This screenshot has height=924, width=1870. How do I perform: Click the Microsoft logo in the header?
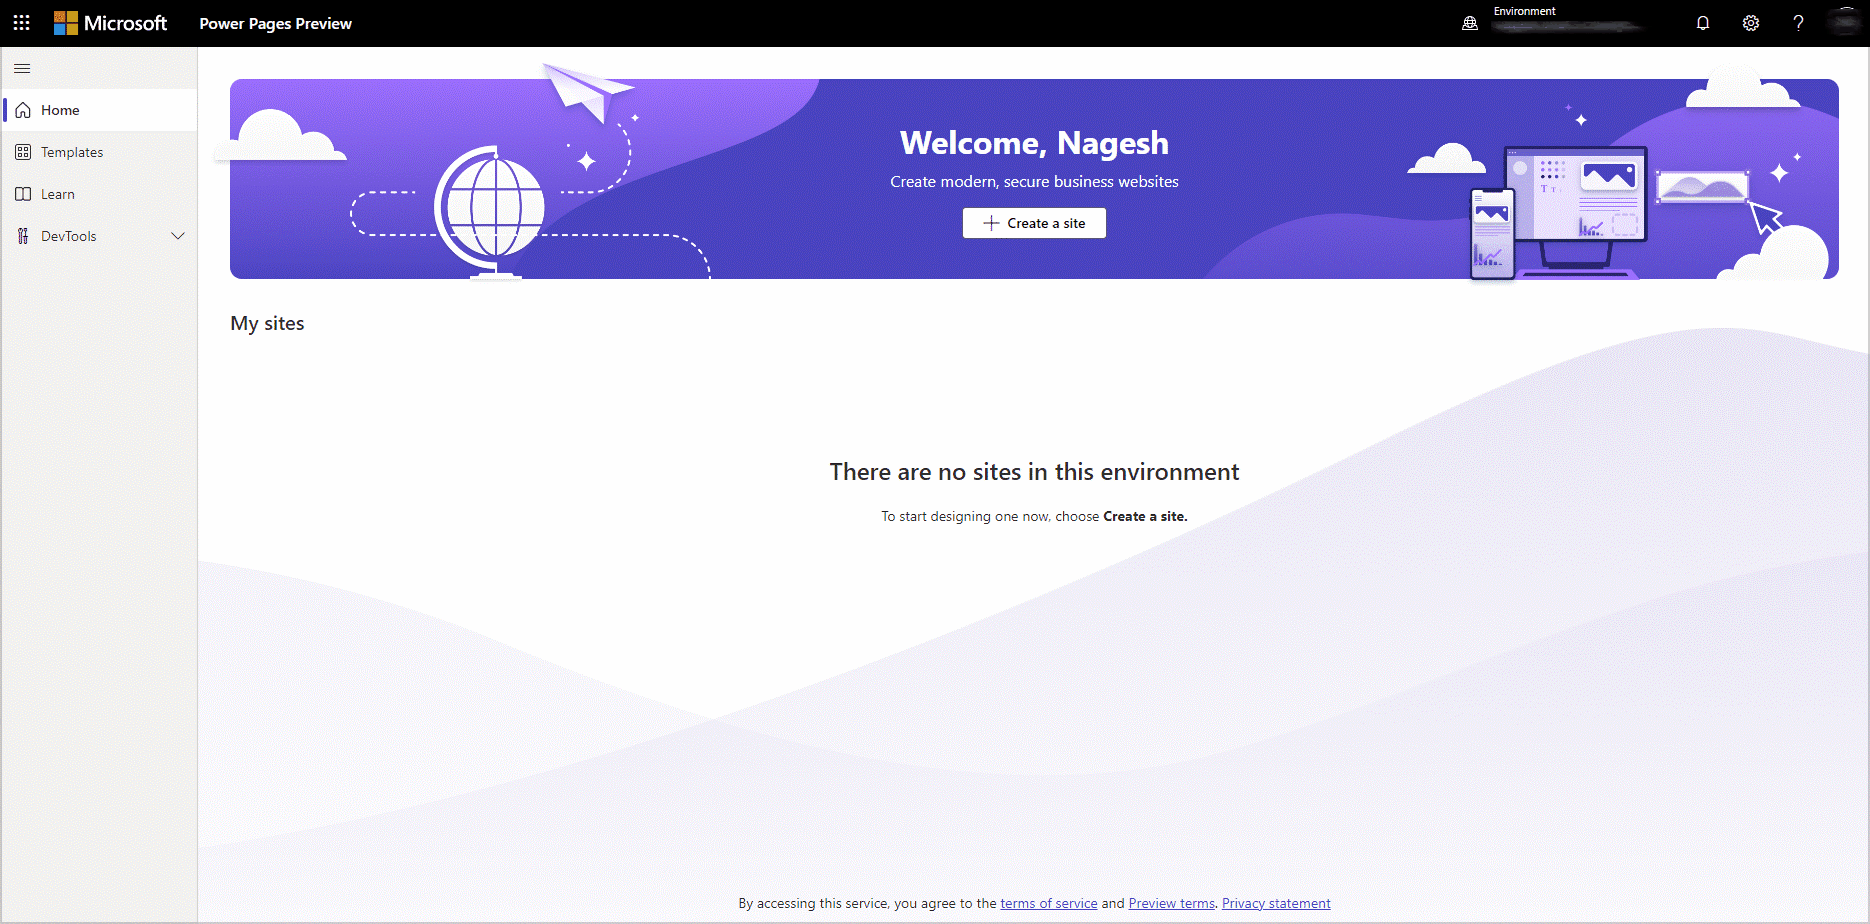pos(112,22)
